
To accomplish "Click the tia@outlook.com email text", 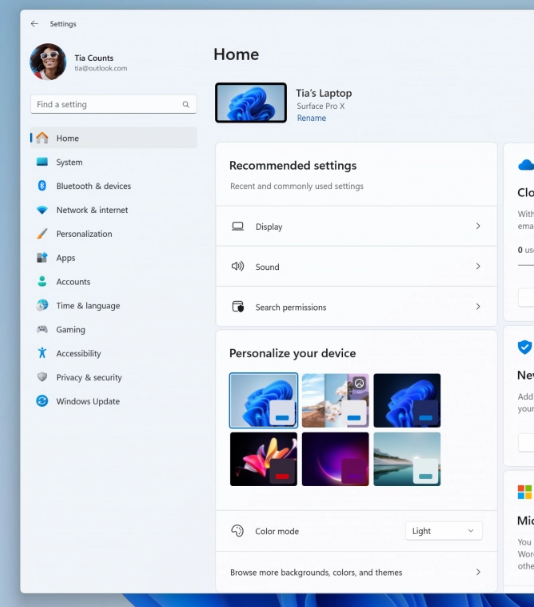I will click(x=101, y=68).
